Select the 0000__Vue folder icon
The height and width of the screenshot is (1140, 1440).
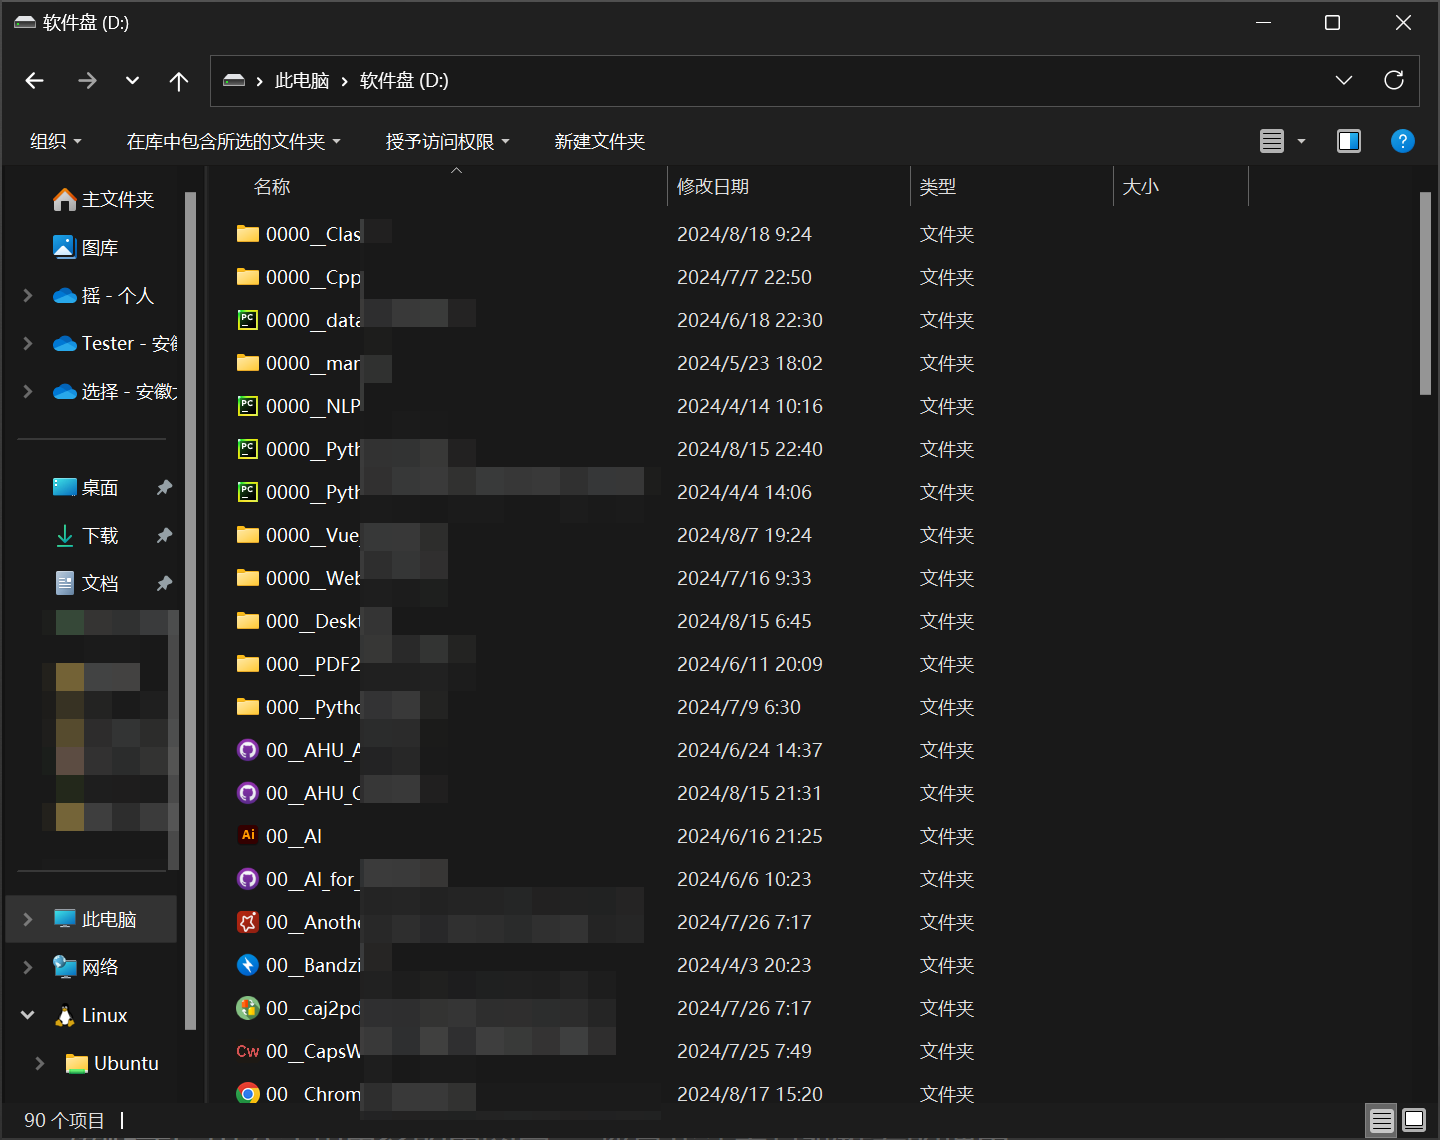(248, 535)
